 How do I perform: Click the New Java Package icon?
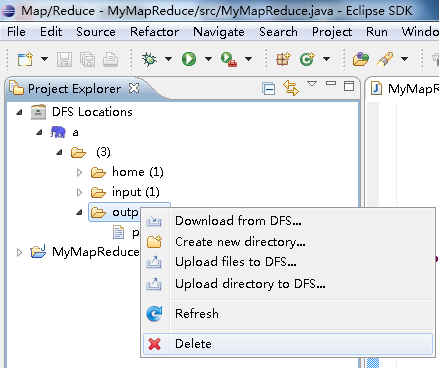coord(283,59)
